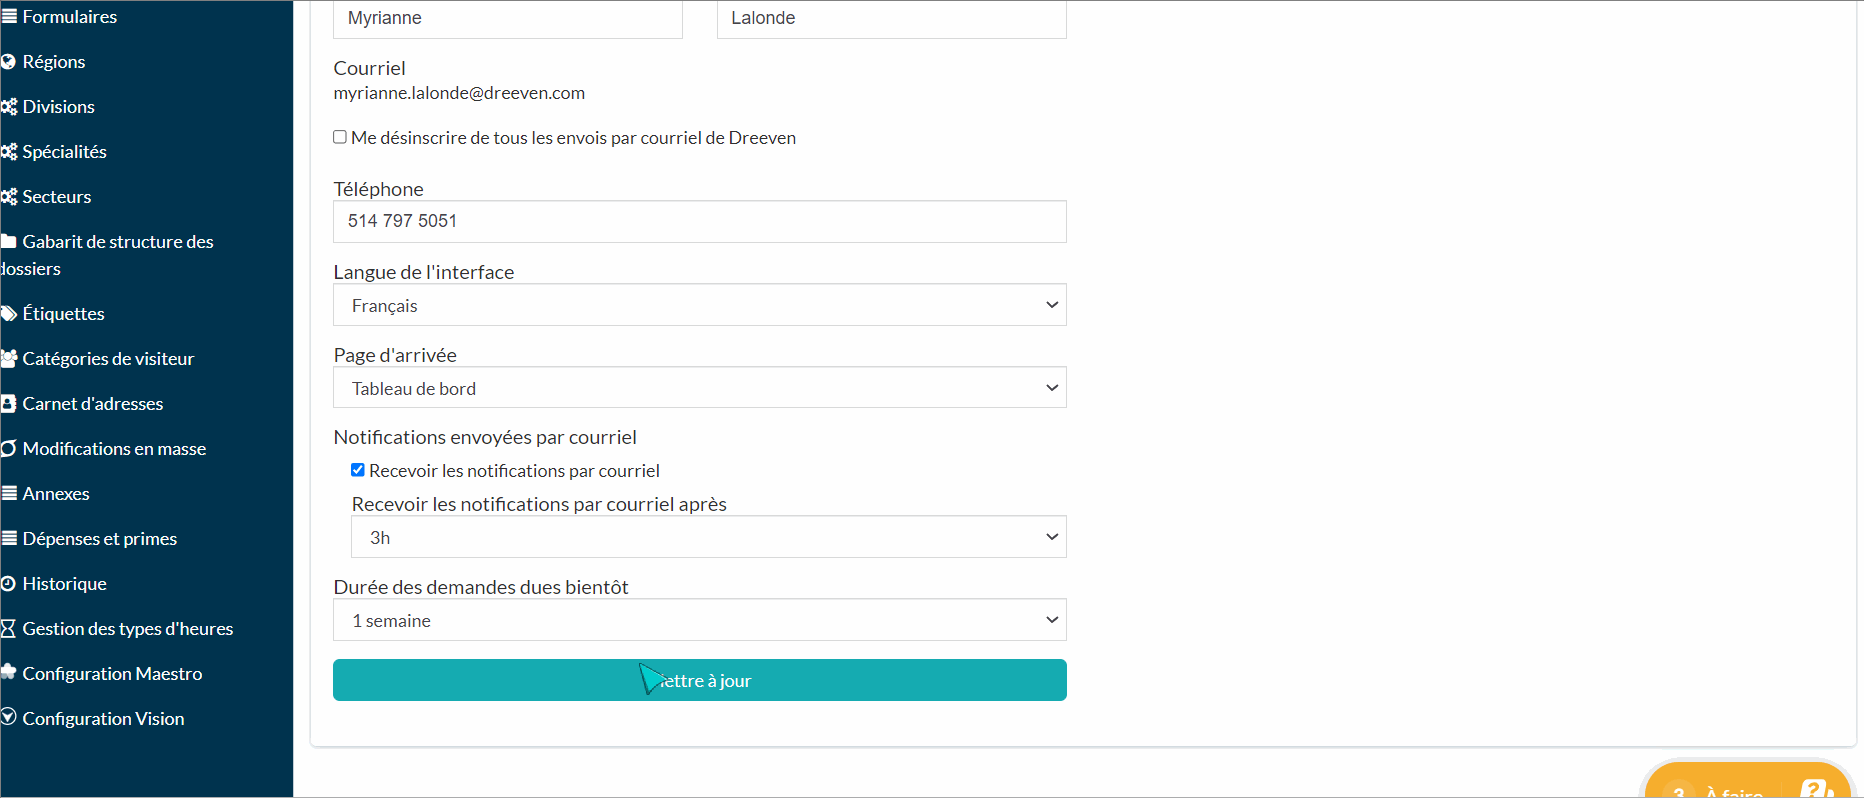Check the Me désinscrire de tous les envois box
Image resolution: width=1864 pixels, height=798 pixels.
[340, 137]
